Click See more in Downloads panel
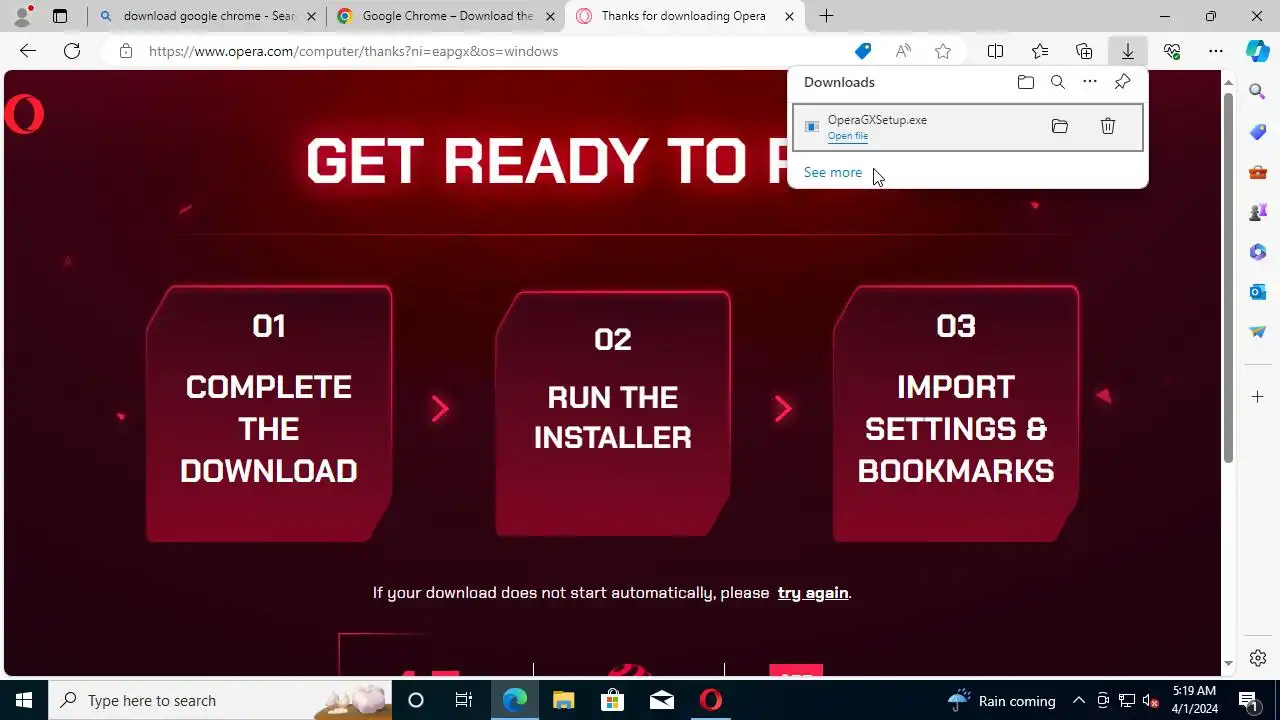This screenshot has height=720, width=1280. (x=832, y=172)
